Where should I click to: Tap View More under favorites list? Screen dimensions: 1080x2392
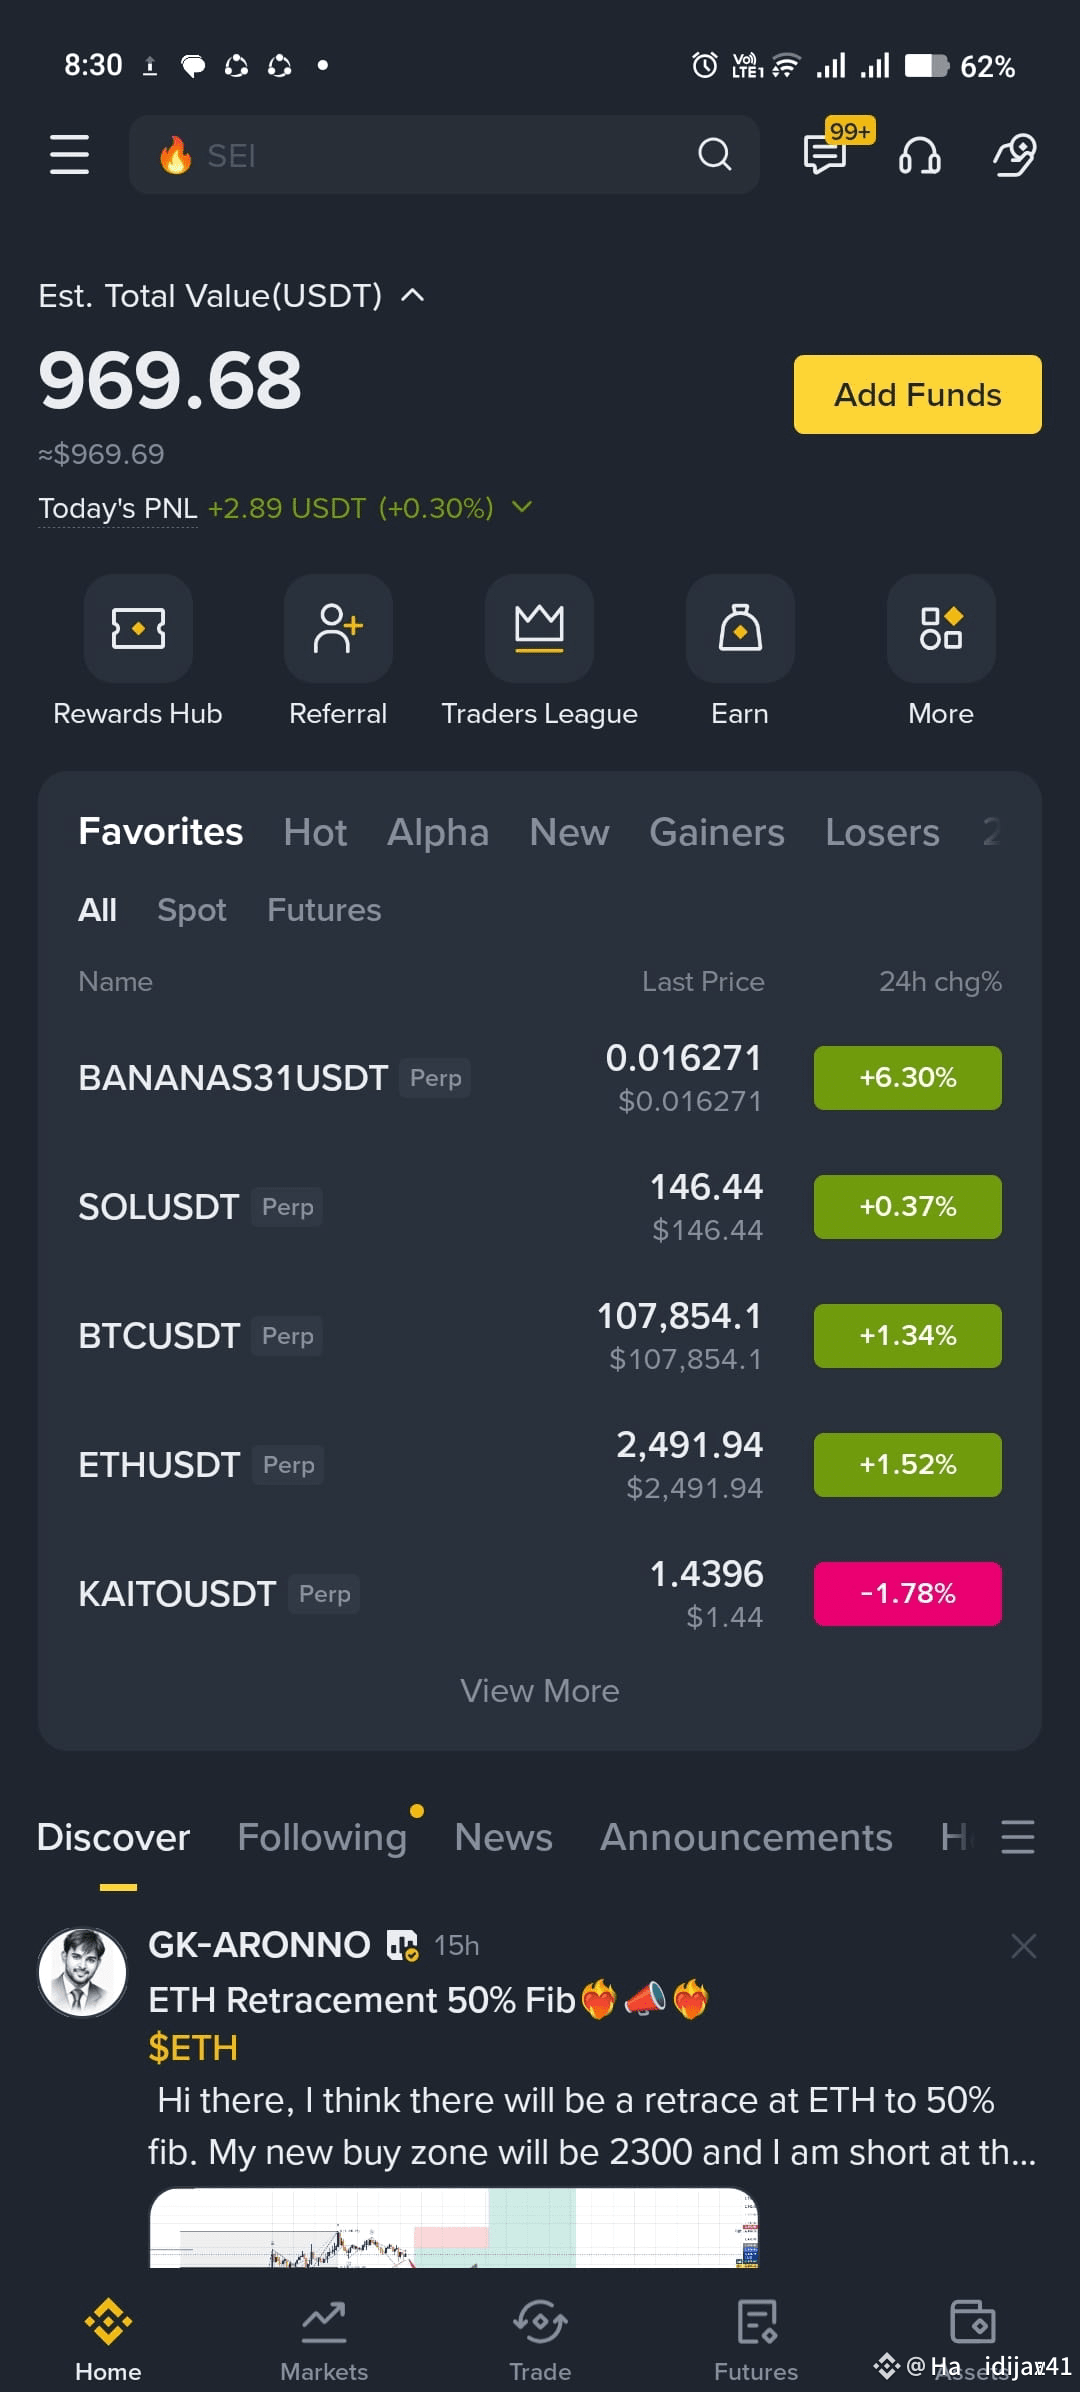tap(540, 1690)
